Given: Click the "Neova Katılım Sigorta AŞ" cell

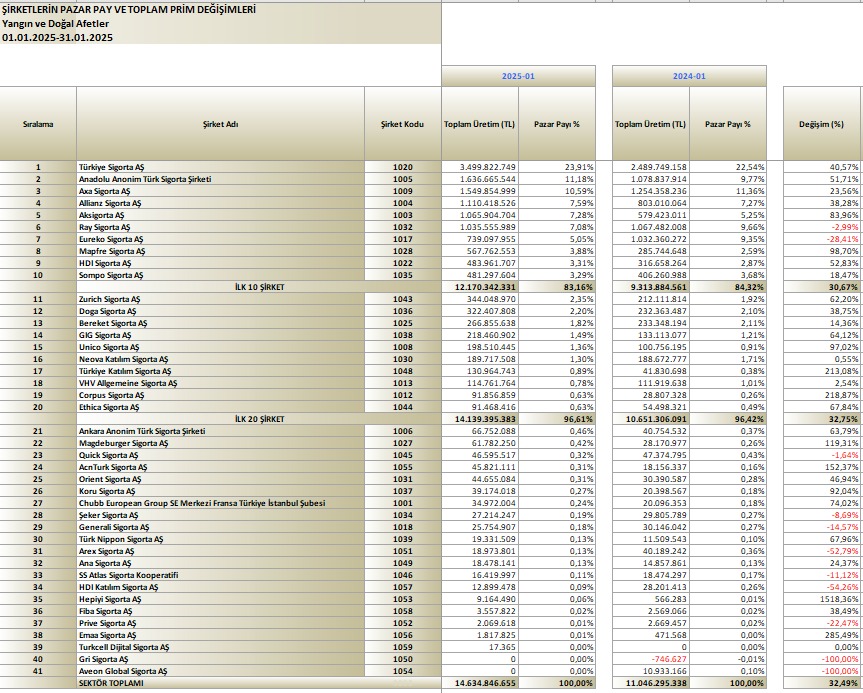Looking at the screenshot, I should click(220, 359).
